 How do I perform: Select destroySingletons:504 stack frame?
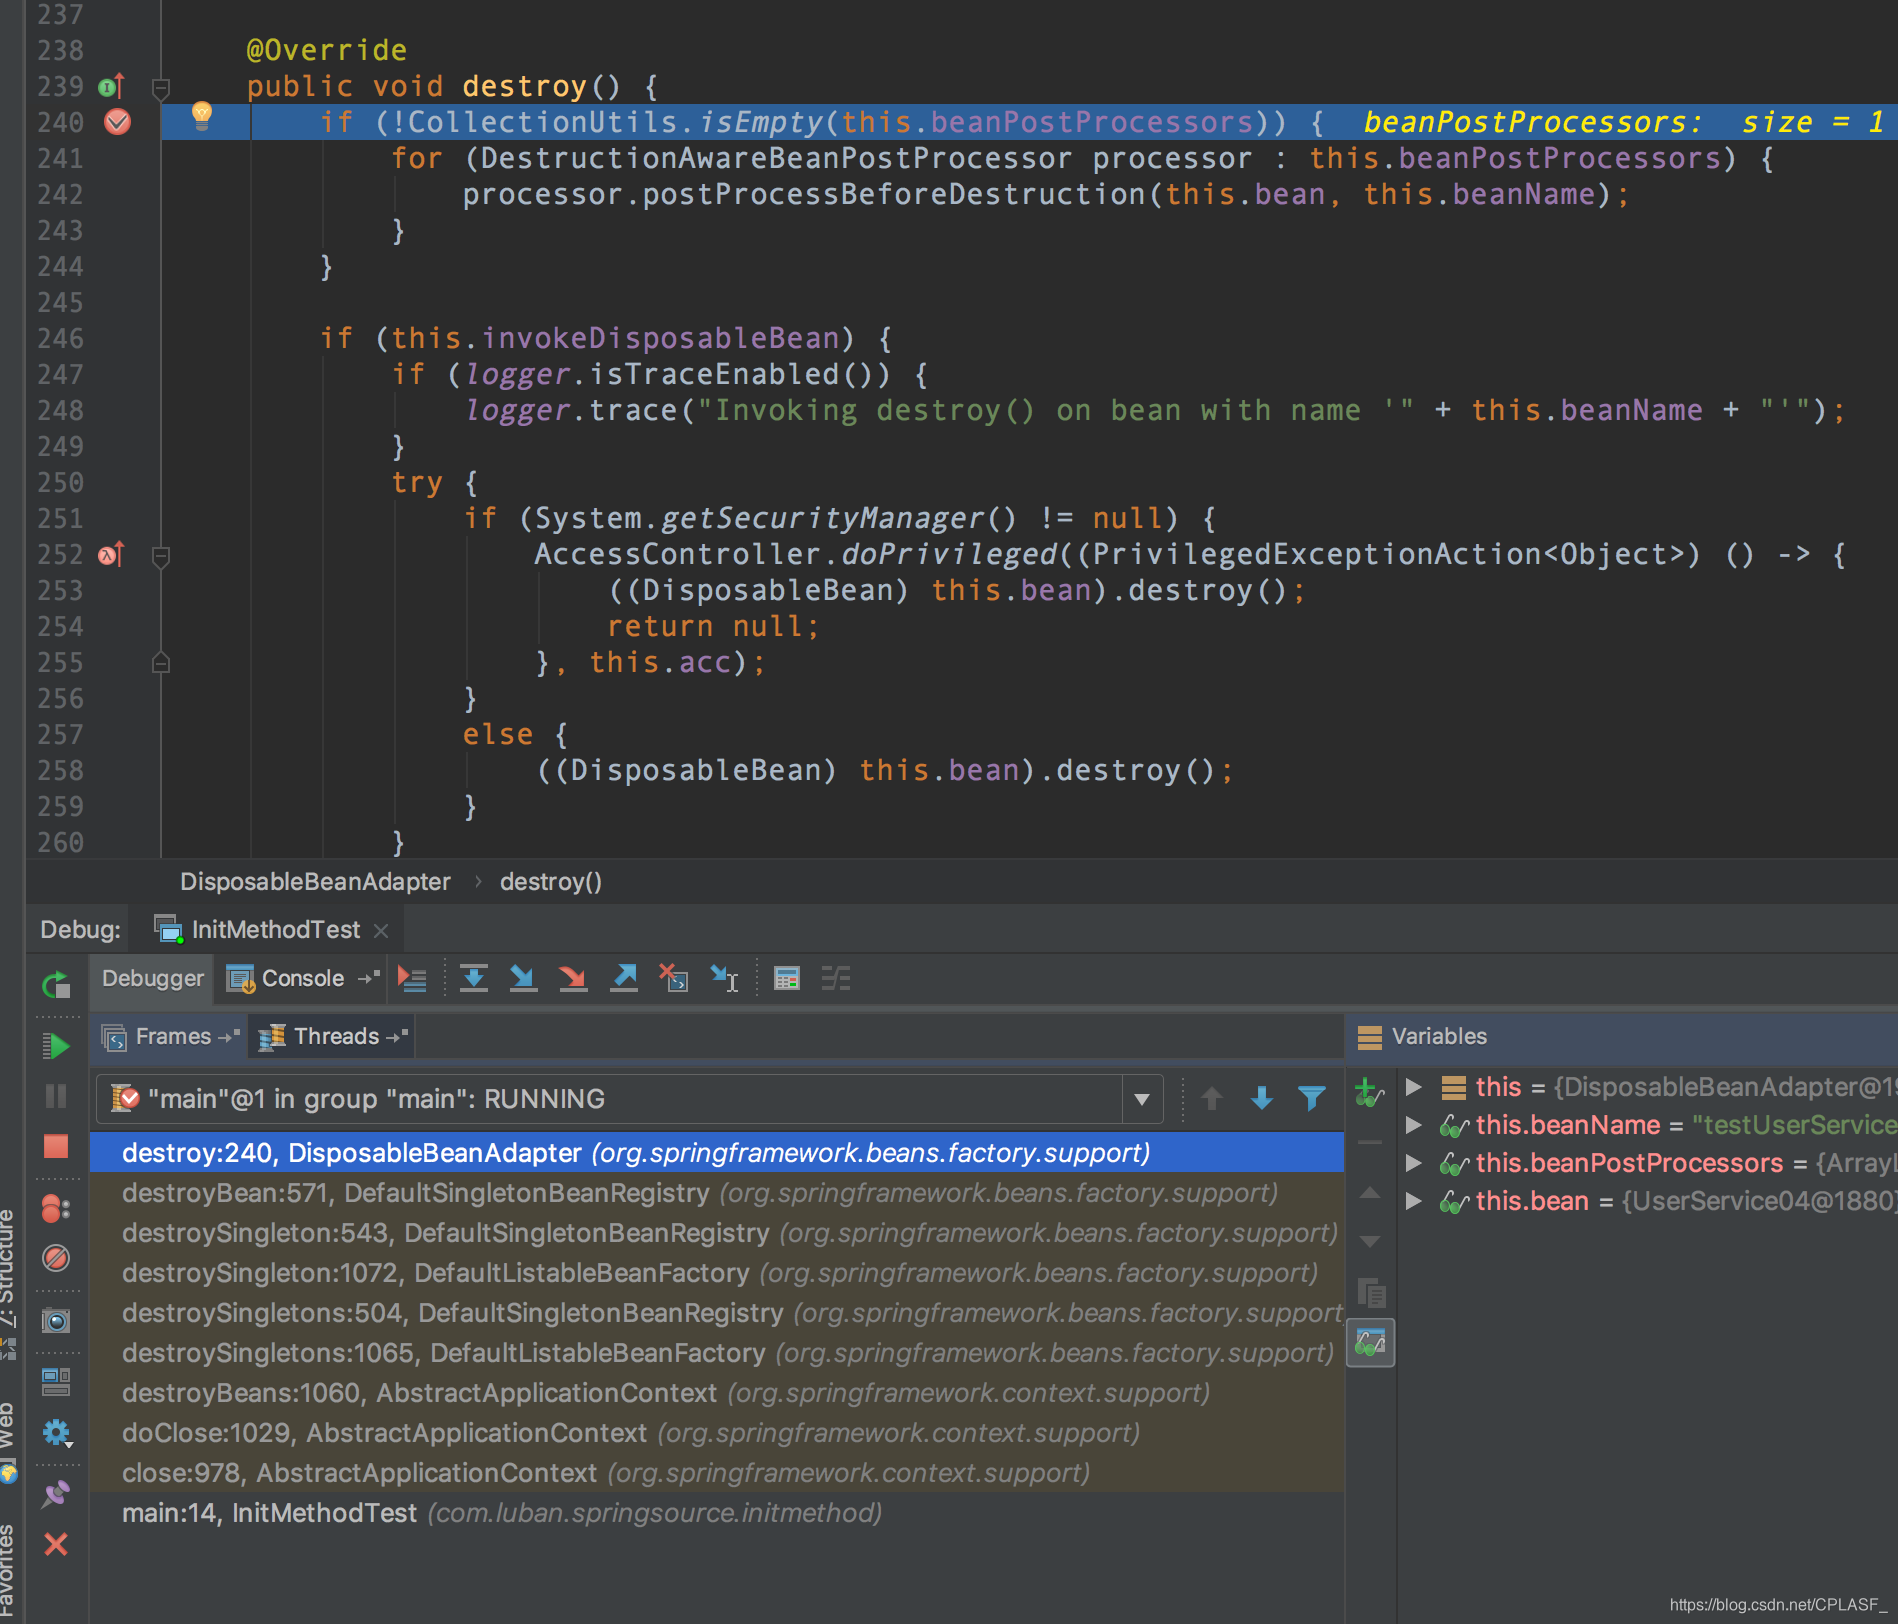[x=717, y=1313]
